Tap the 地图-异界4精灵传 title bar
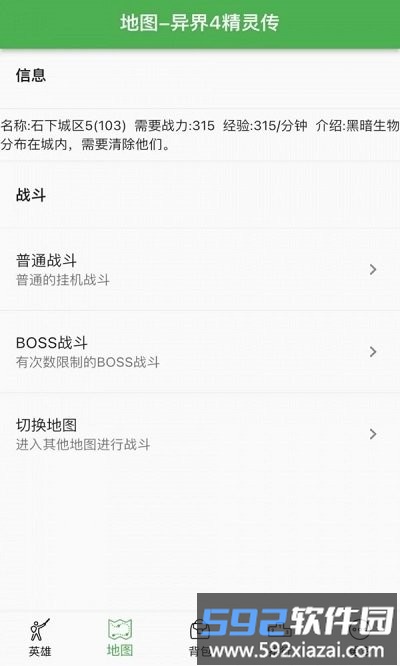Image resolution: width=400 pixels, height=666 pixels. tap(200, 24)
